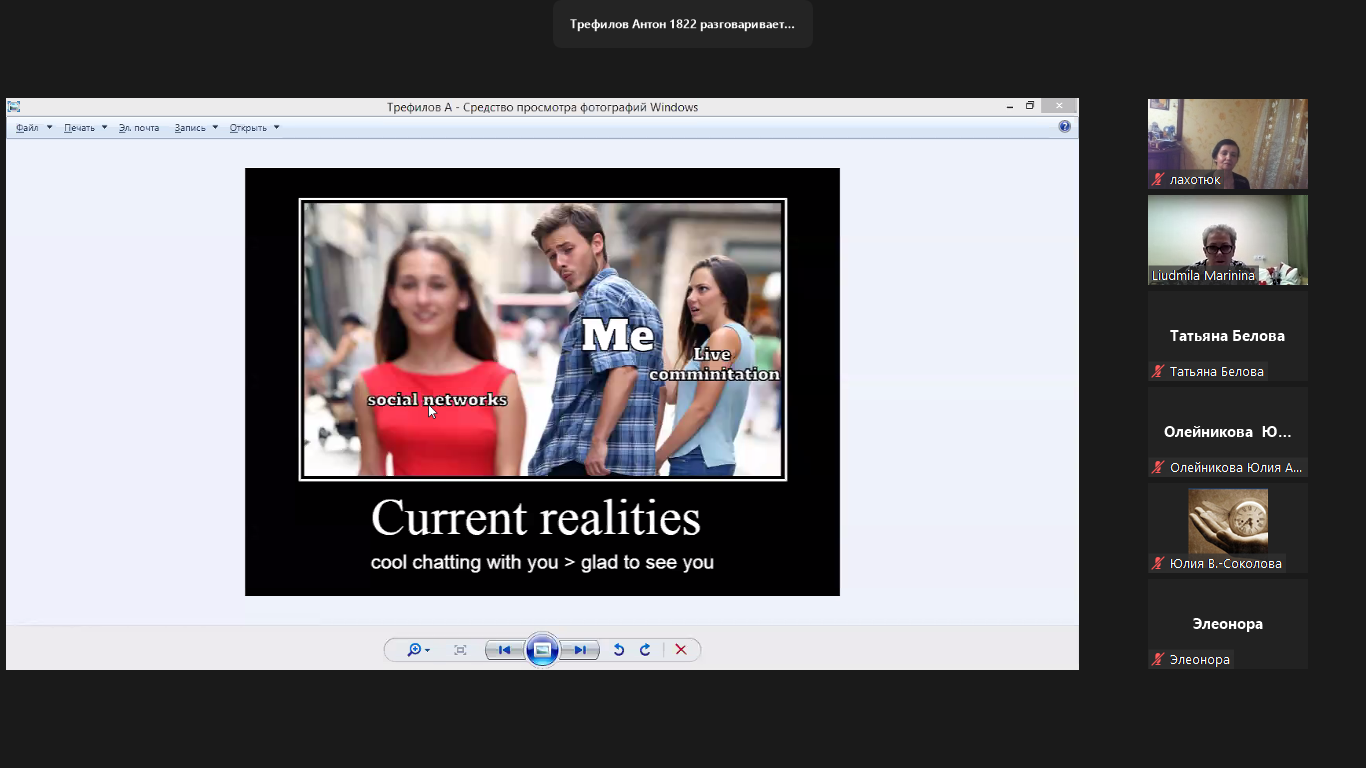
Task: Click muted mic icon for Юлия В.-Соколова
Action: tap(1159, 564)
